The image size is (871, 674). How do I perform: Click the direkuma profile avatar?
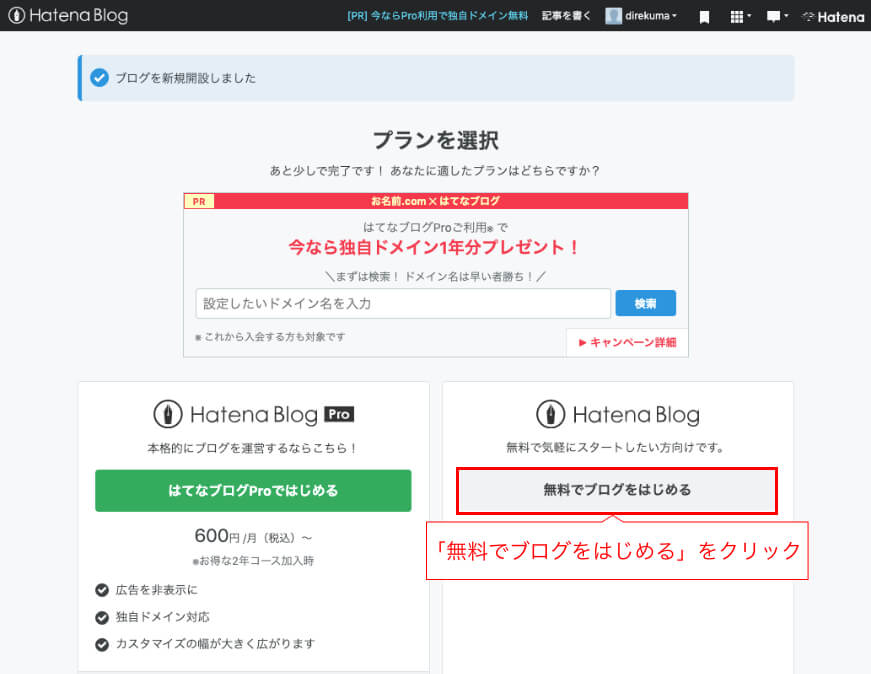[613, 16]
